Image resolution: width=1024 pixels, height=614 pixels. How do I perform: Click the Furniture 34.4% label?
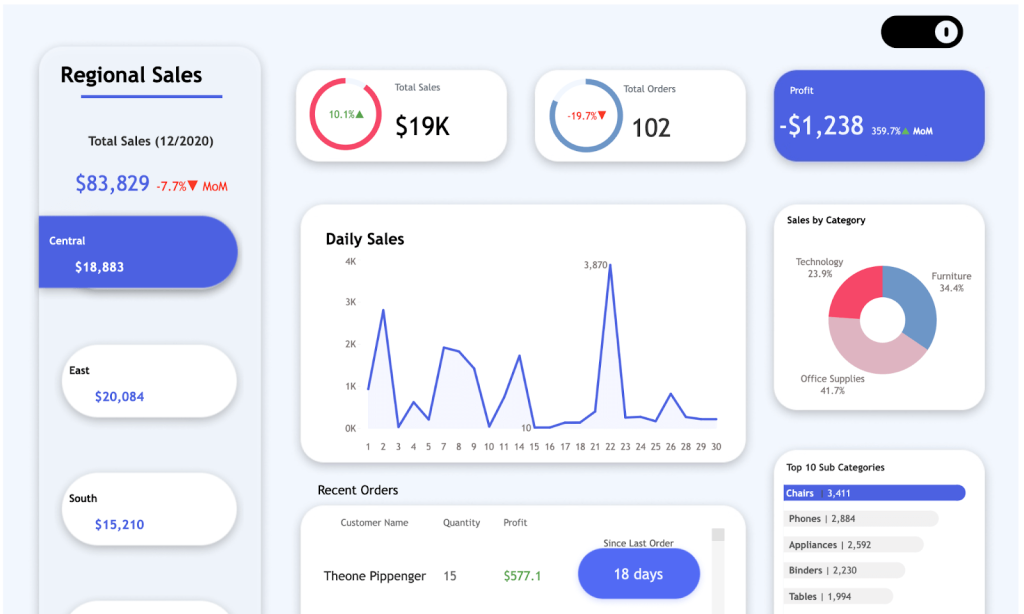point(952,282)
